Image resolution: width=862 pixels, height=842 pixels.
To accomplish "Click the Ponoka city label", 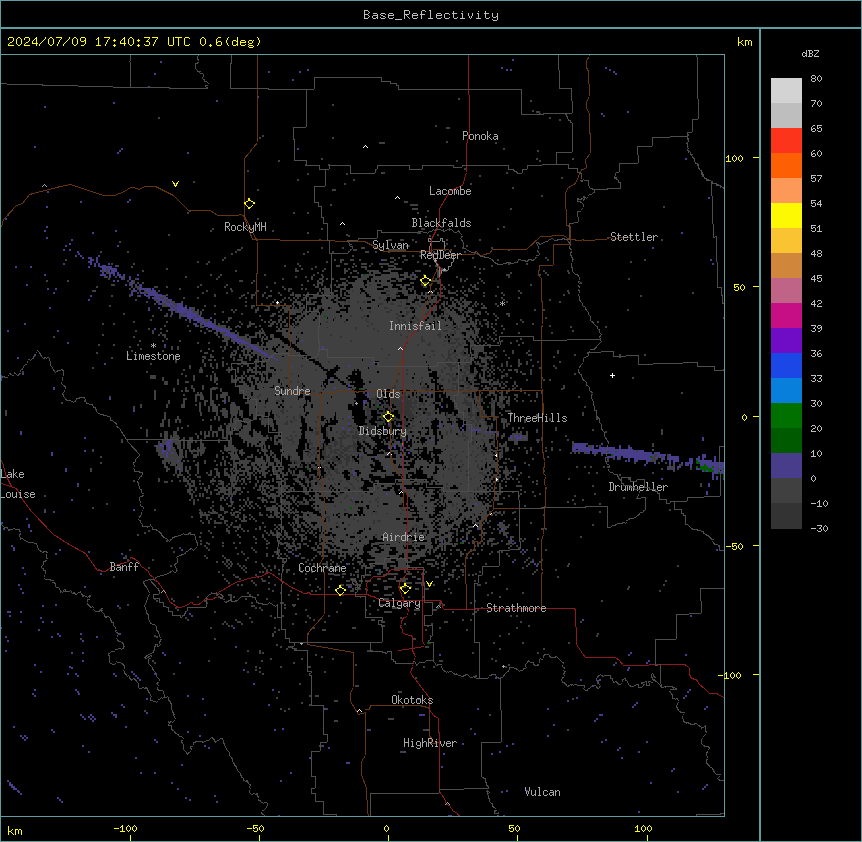I will click(480, 136).
